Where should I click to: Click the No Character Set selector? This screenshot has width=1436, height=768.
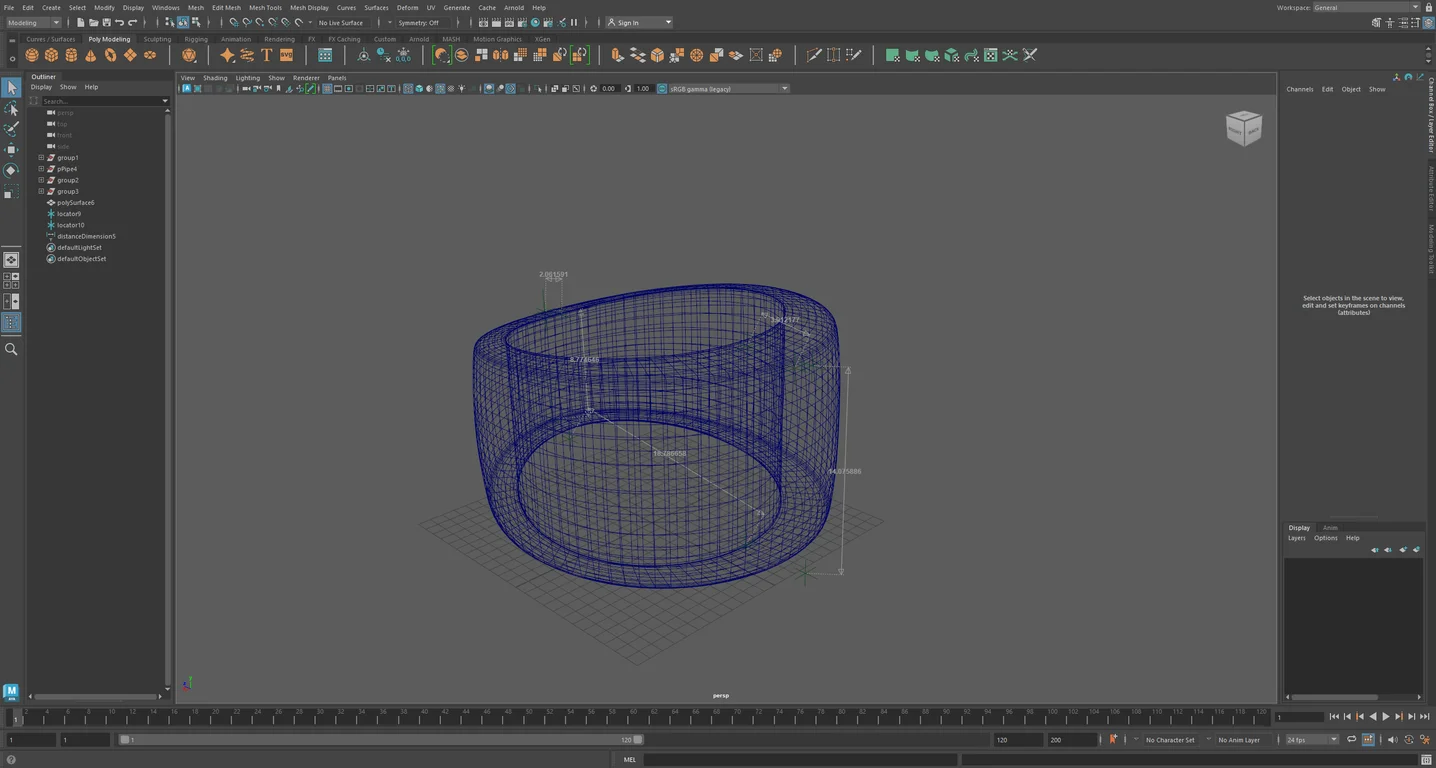pos(1170,740)
